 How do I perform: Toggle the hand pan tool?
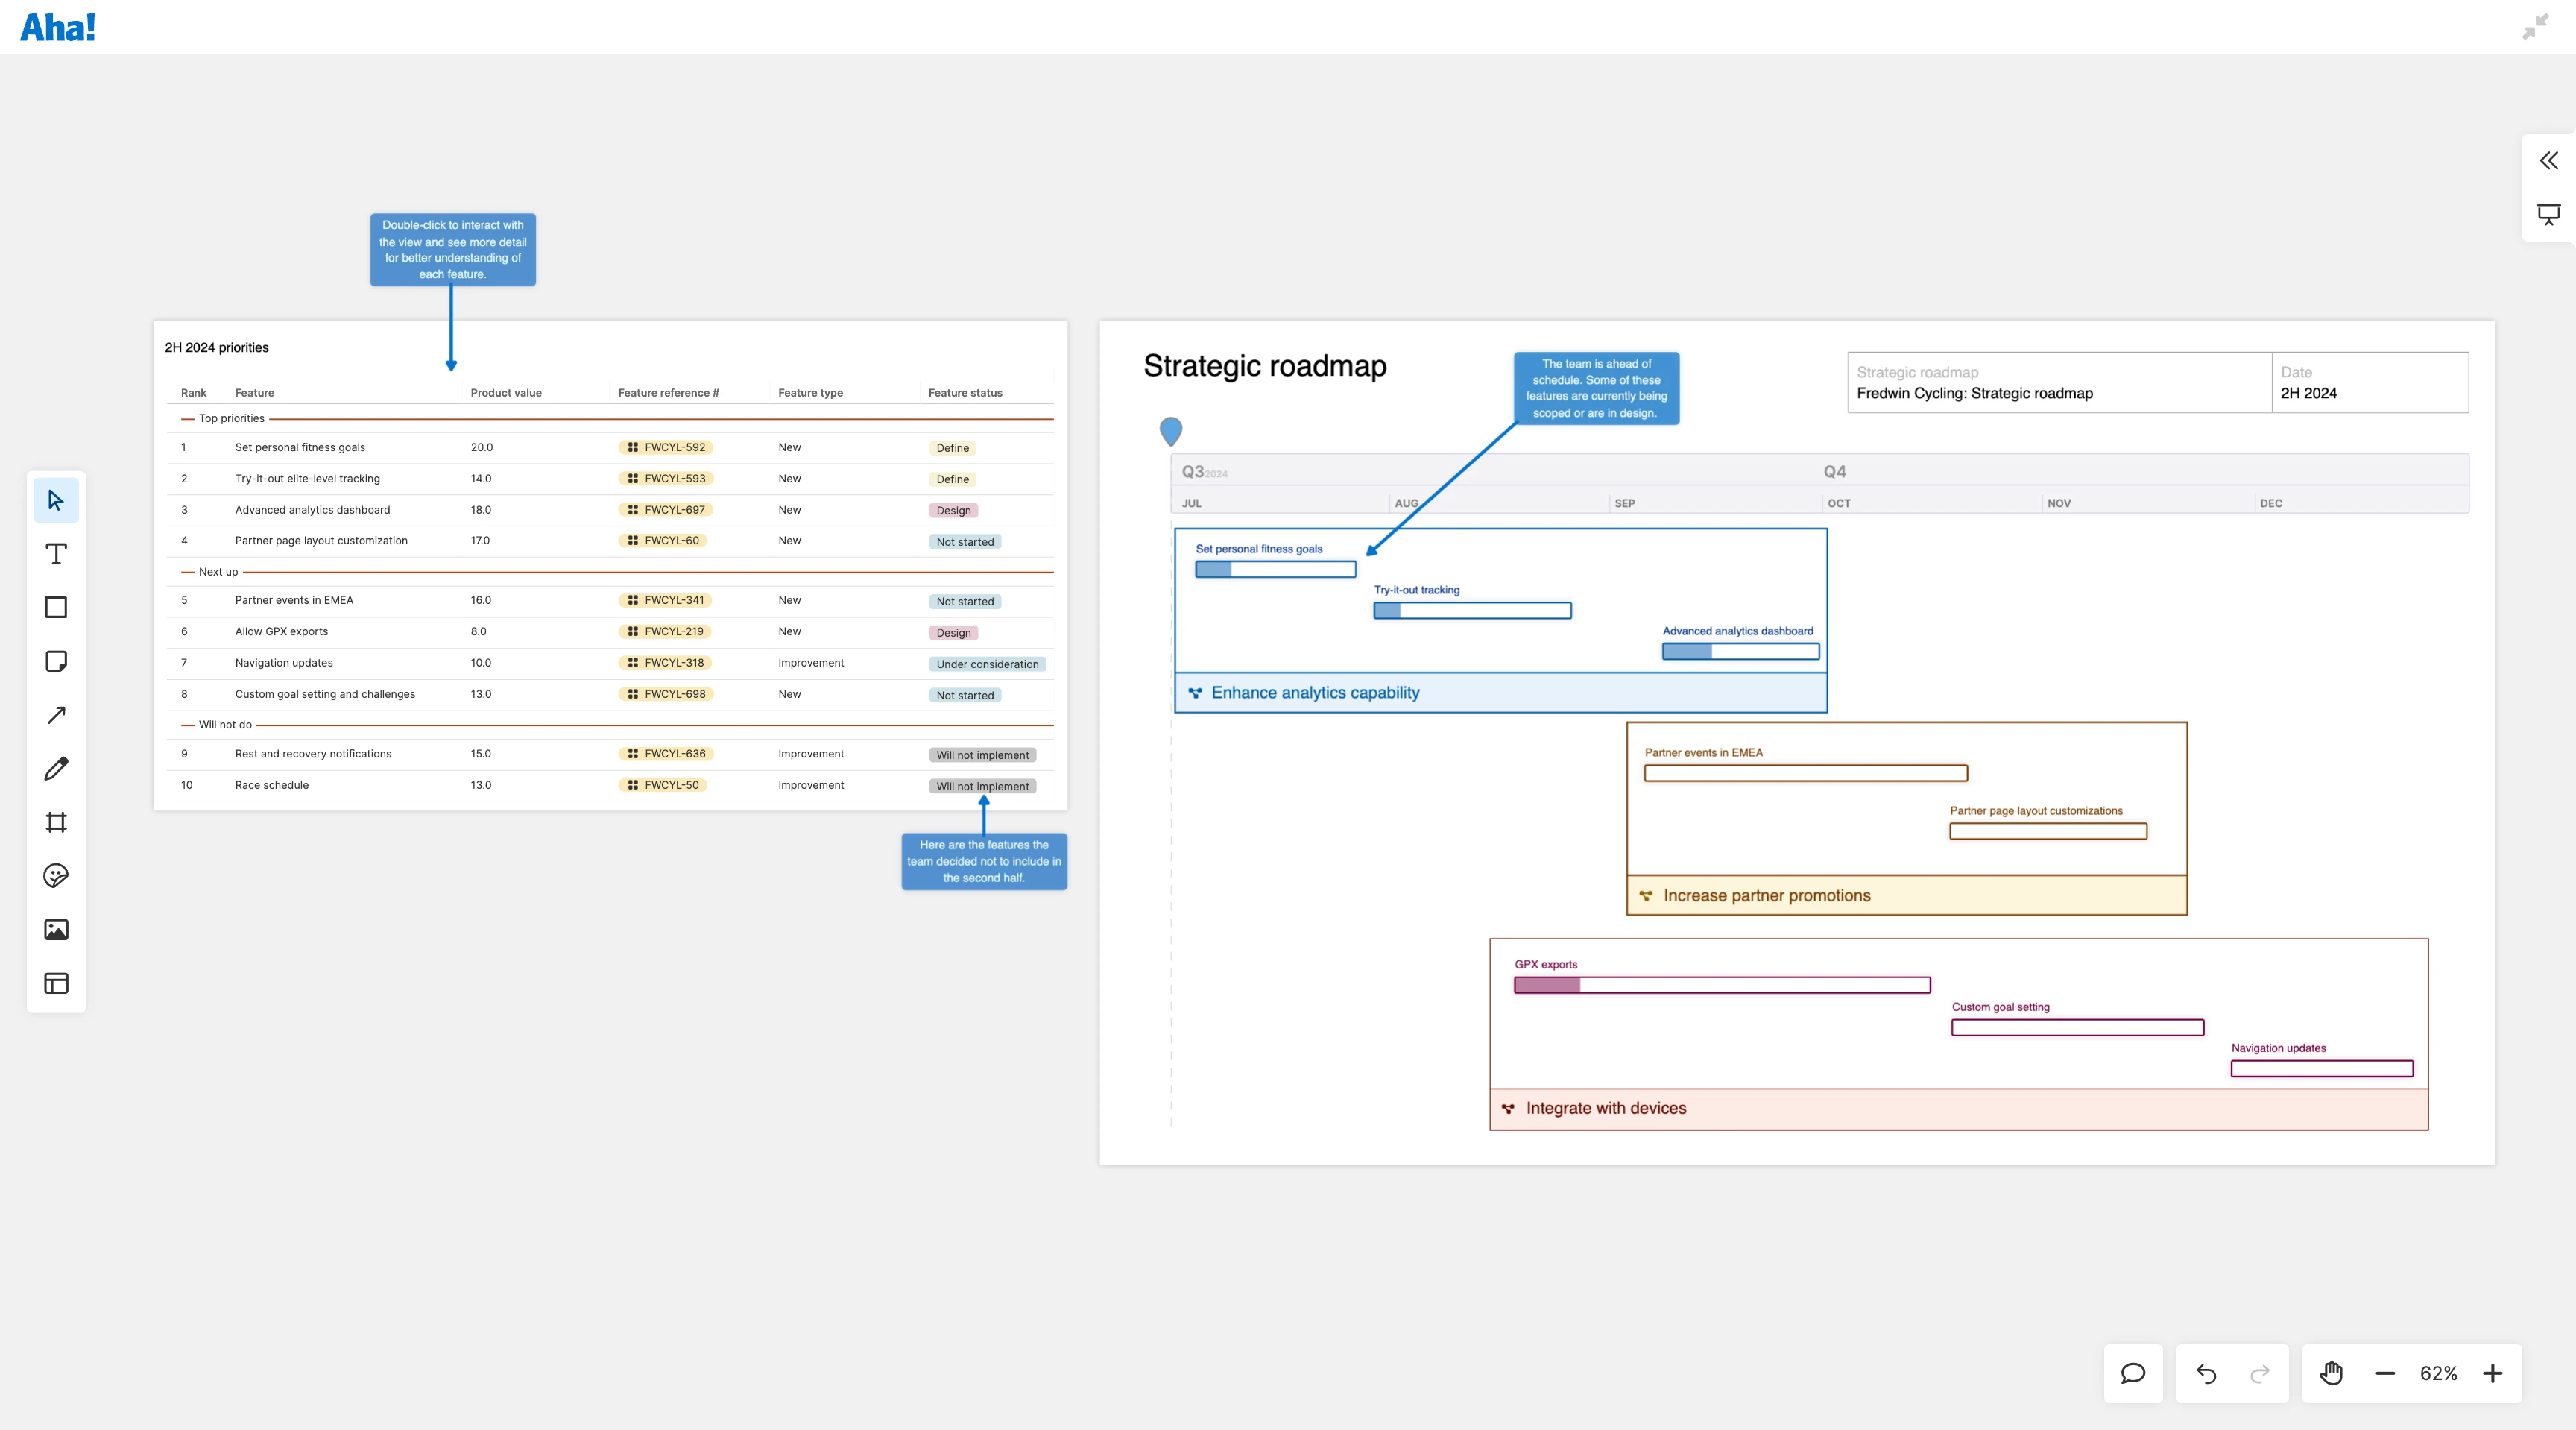(x=2331, y=1373)
